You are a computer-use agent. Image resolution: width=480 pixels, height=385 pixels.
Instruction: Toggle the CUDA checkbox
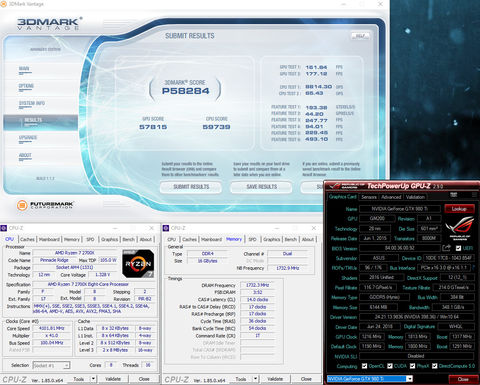click(x=390, y=366)
